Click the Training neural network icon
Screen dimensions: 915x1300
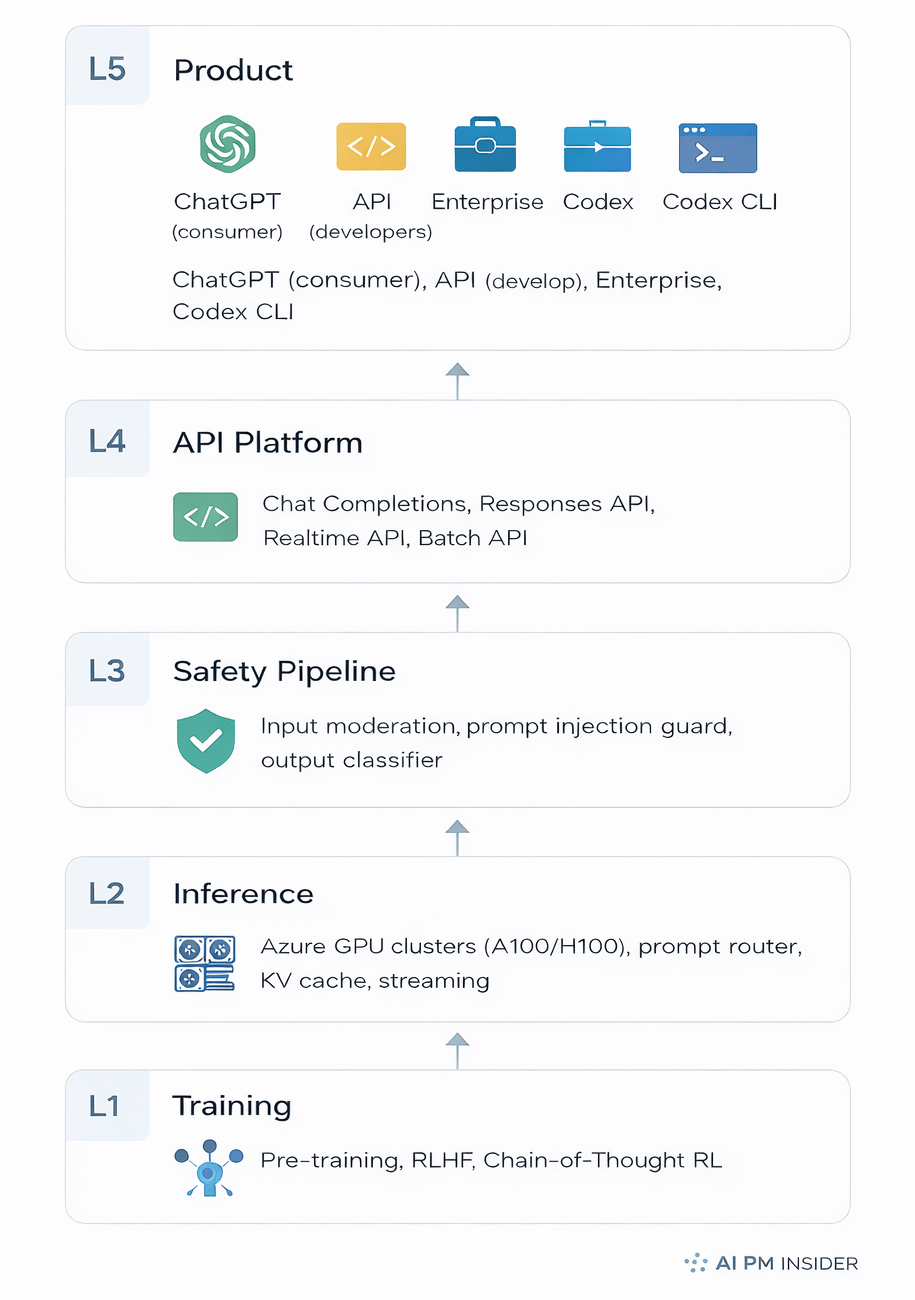coord(208,1166)
